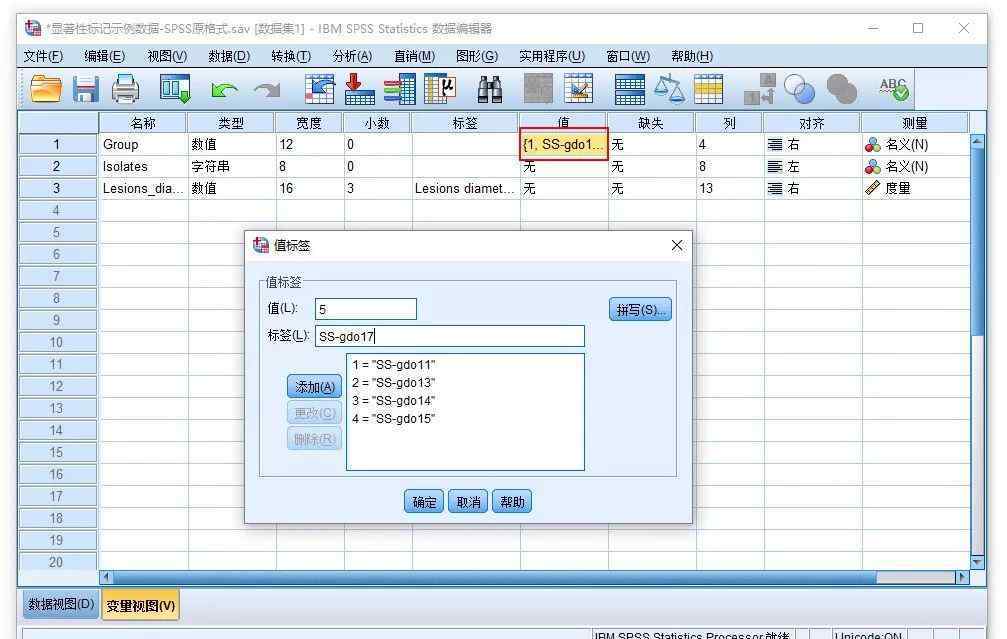This screenshot has height=639, width=1007.
Task: Switch to the 数据视图(D) tab
Action: [62, 604]
